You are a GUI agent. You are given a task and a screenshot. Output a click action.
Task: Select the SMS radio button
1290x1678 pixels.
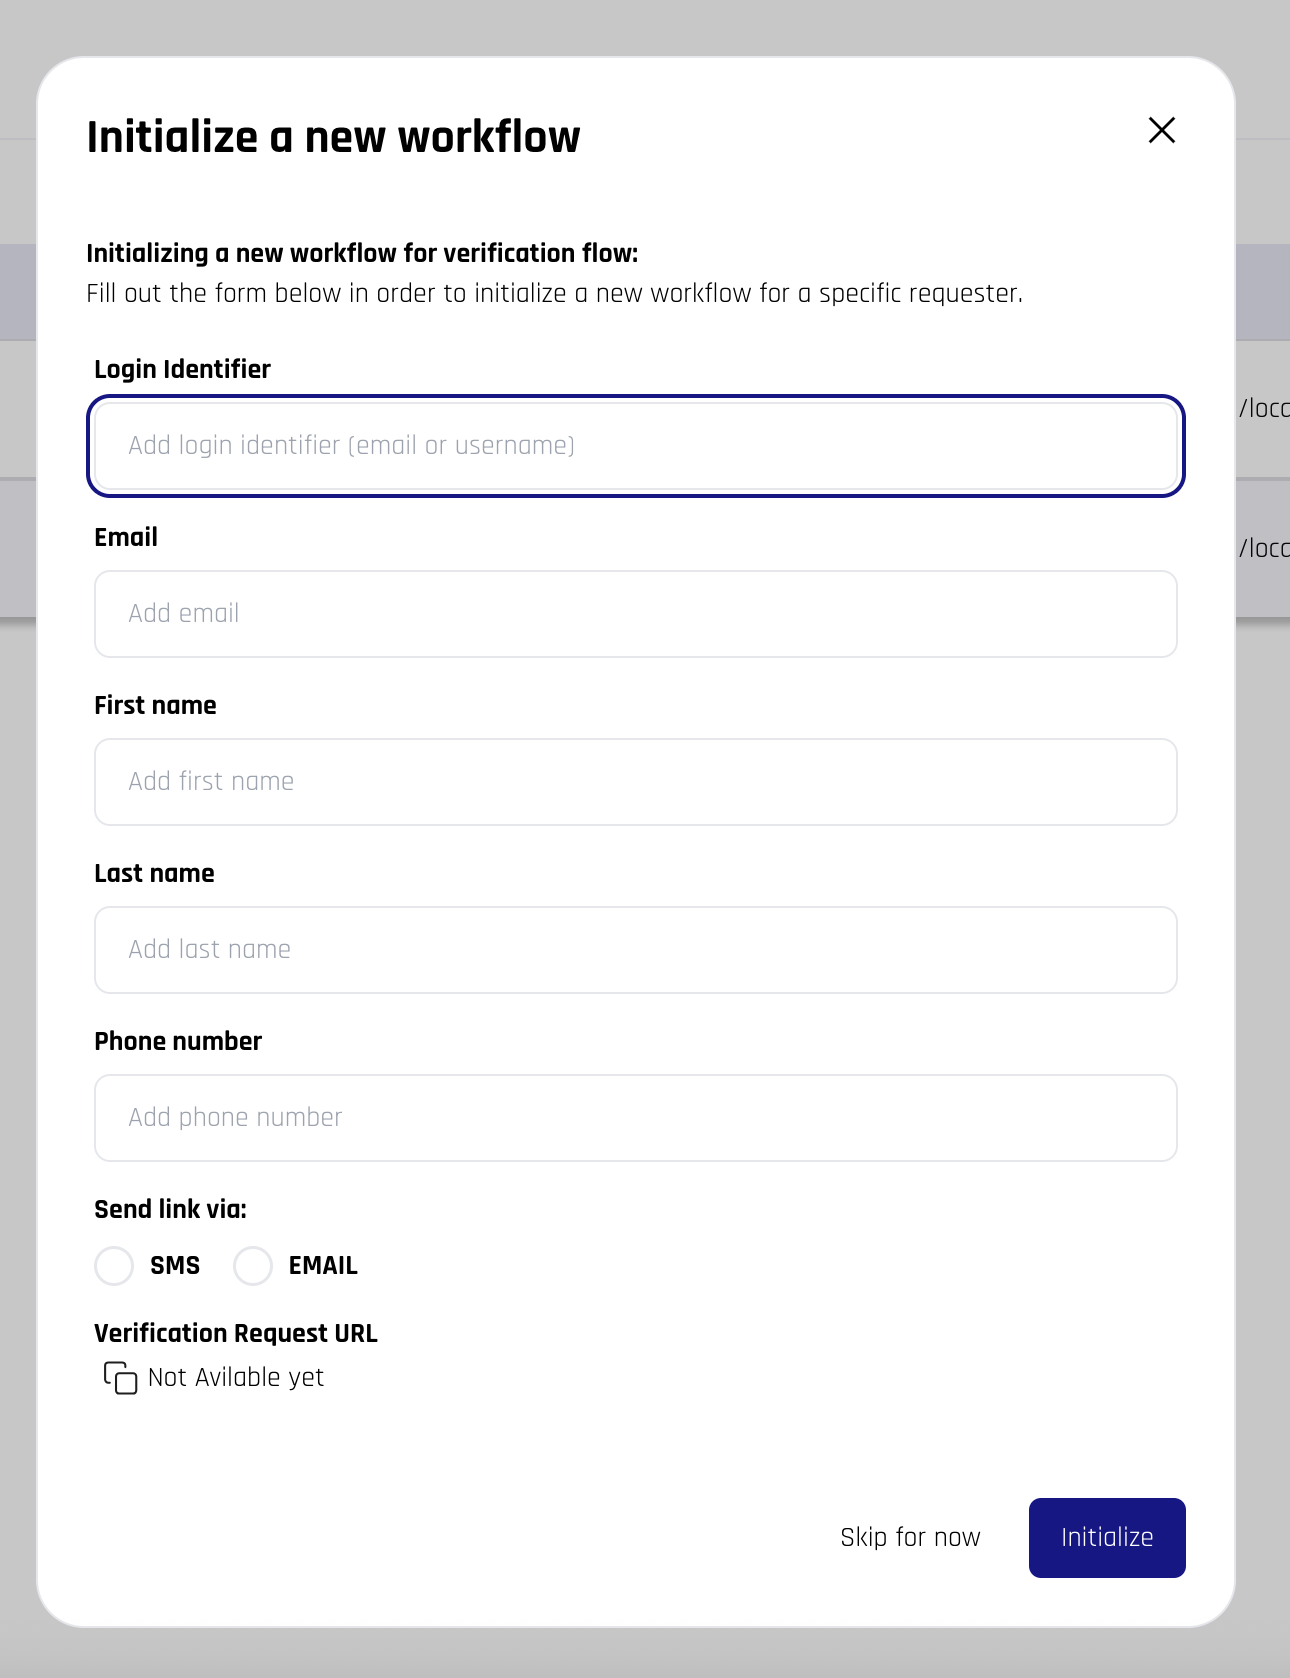pyautogui.click(x=114, y=1265)
